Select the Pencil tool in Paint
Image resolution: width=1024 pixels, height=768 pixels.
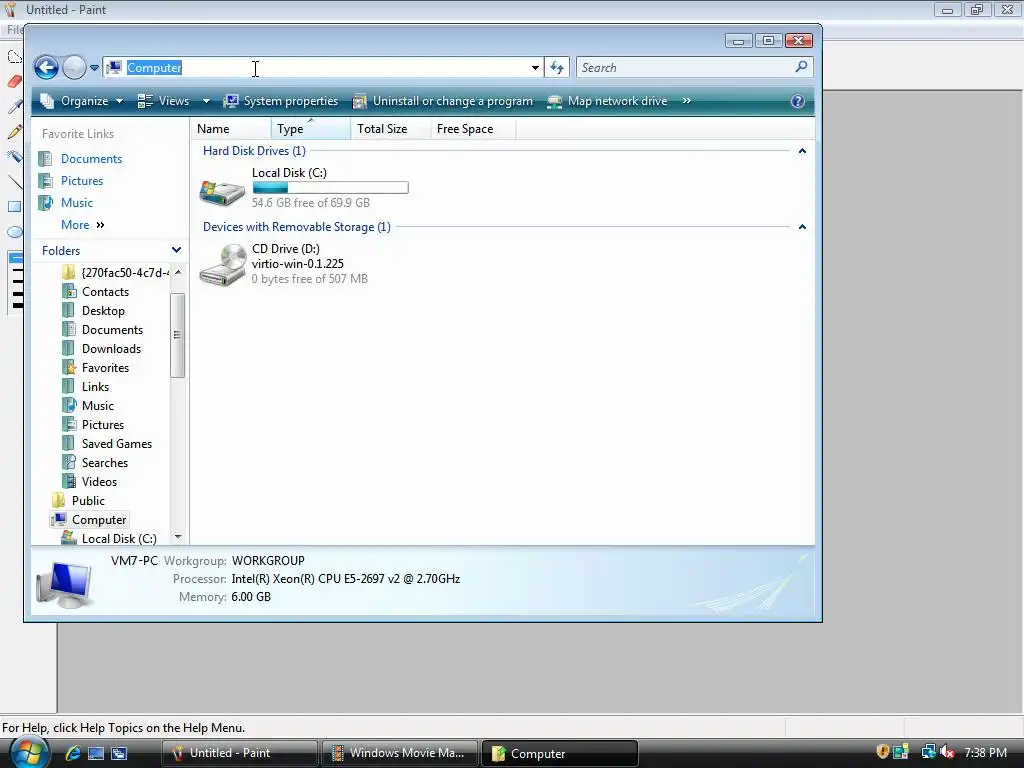pos(14,131)
